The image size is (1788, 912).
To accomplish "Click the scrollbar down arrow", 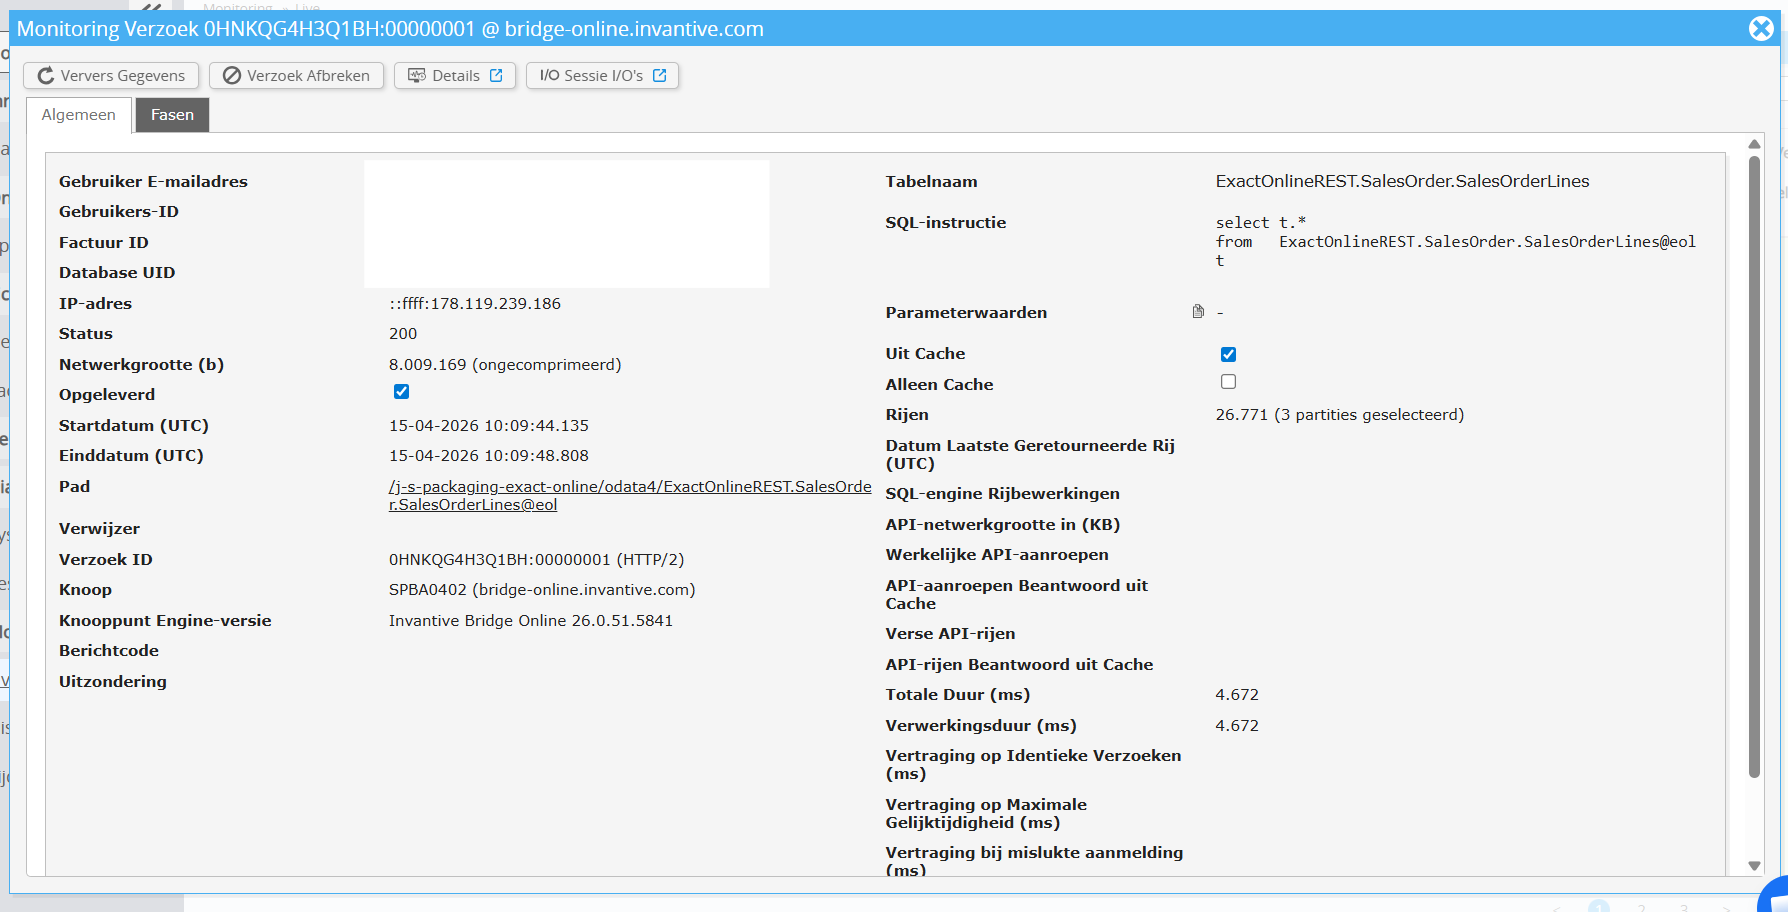I will (1754, 866).
